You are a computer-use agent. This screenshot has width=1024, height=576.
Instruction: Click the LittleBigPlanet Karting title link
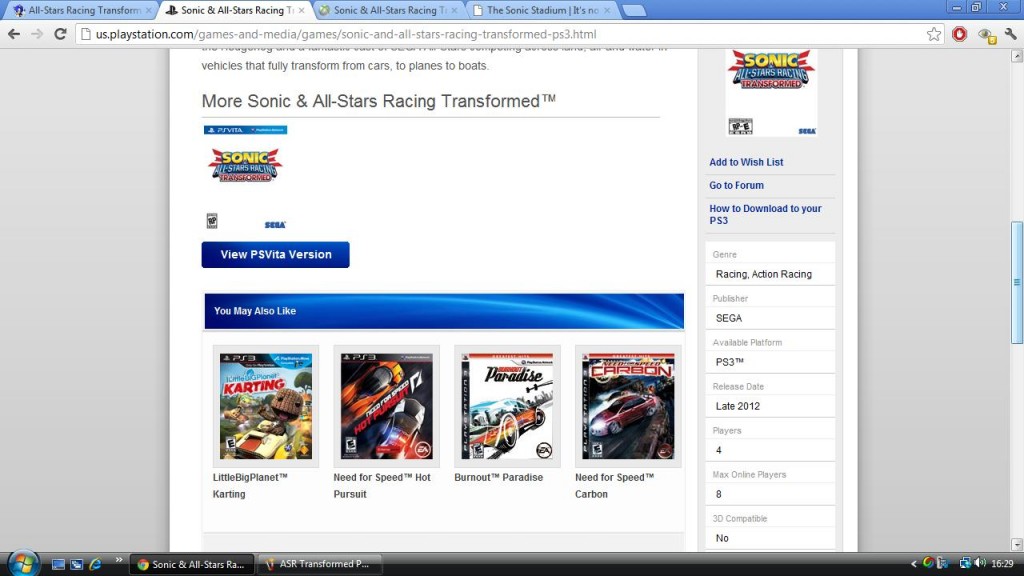click(x=250, y=486)
